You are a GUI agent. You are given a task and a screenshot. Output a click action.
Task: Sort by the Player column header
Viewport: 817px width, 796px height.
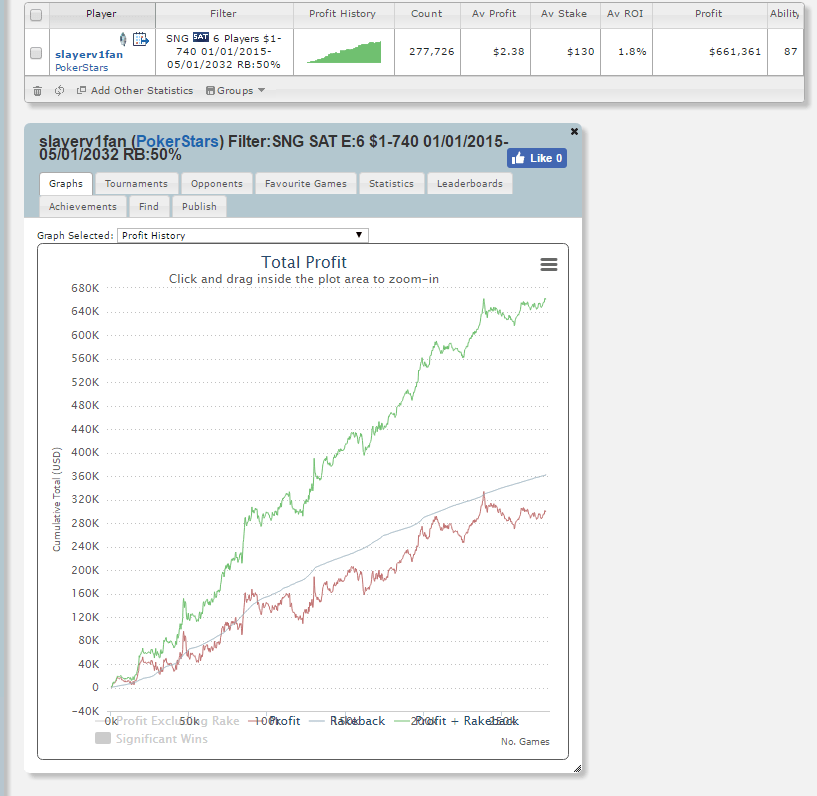coord(101,14)
